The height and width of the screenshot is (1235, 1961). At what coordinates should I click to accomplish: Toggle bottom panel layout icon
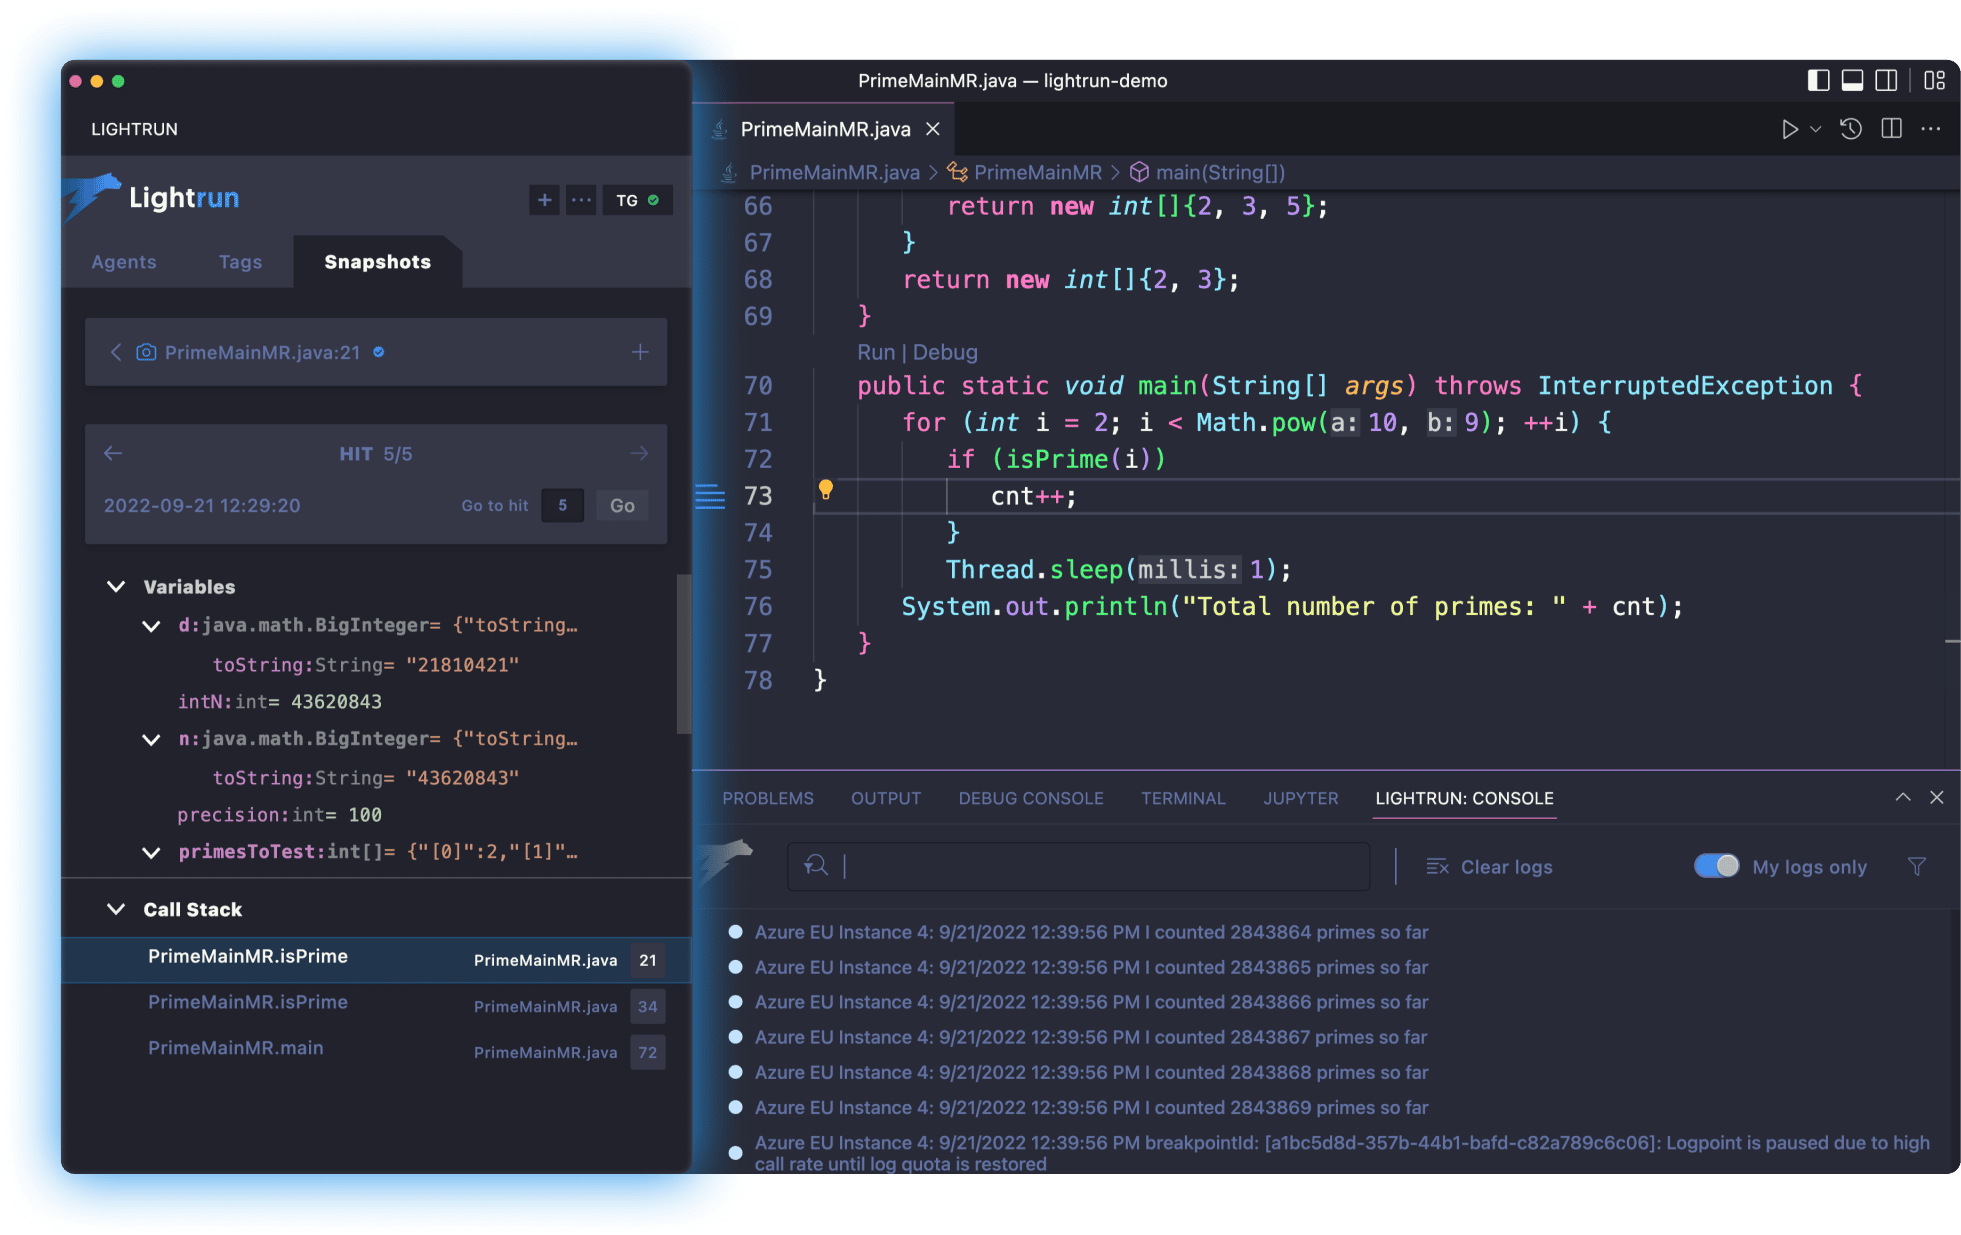tap(1852, 81)
